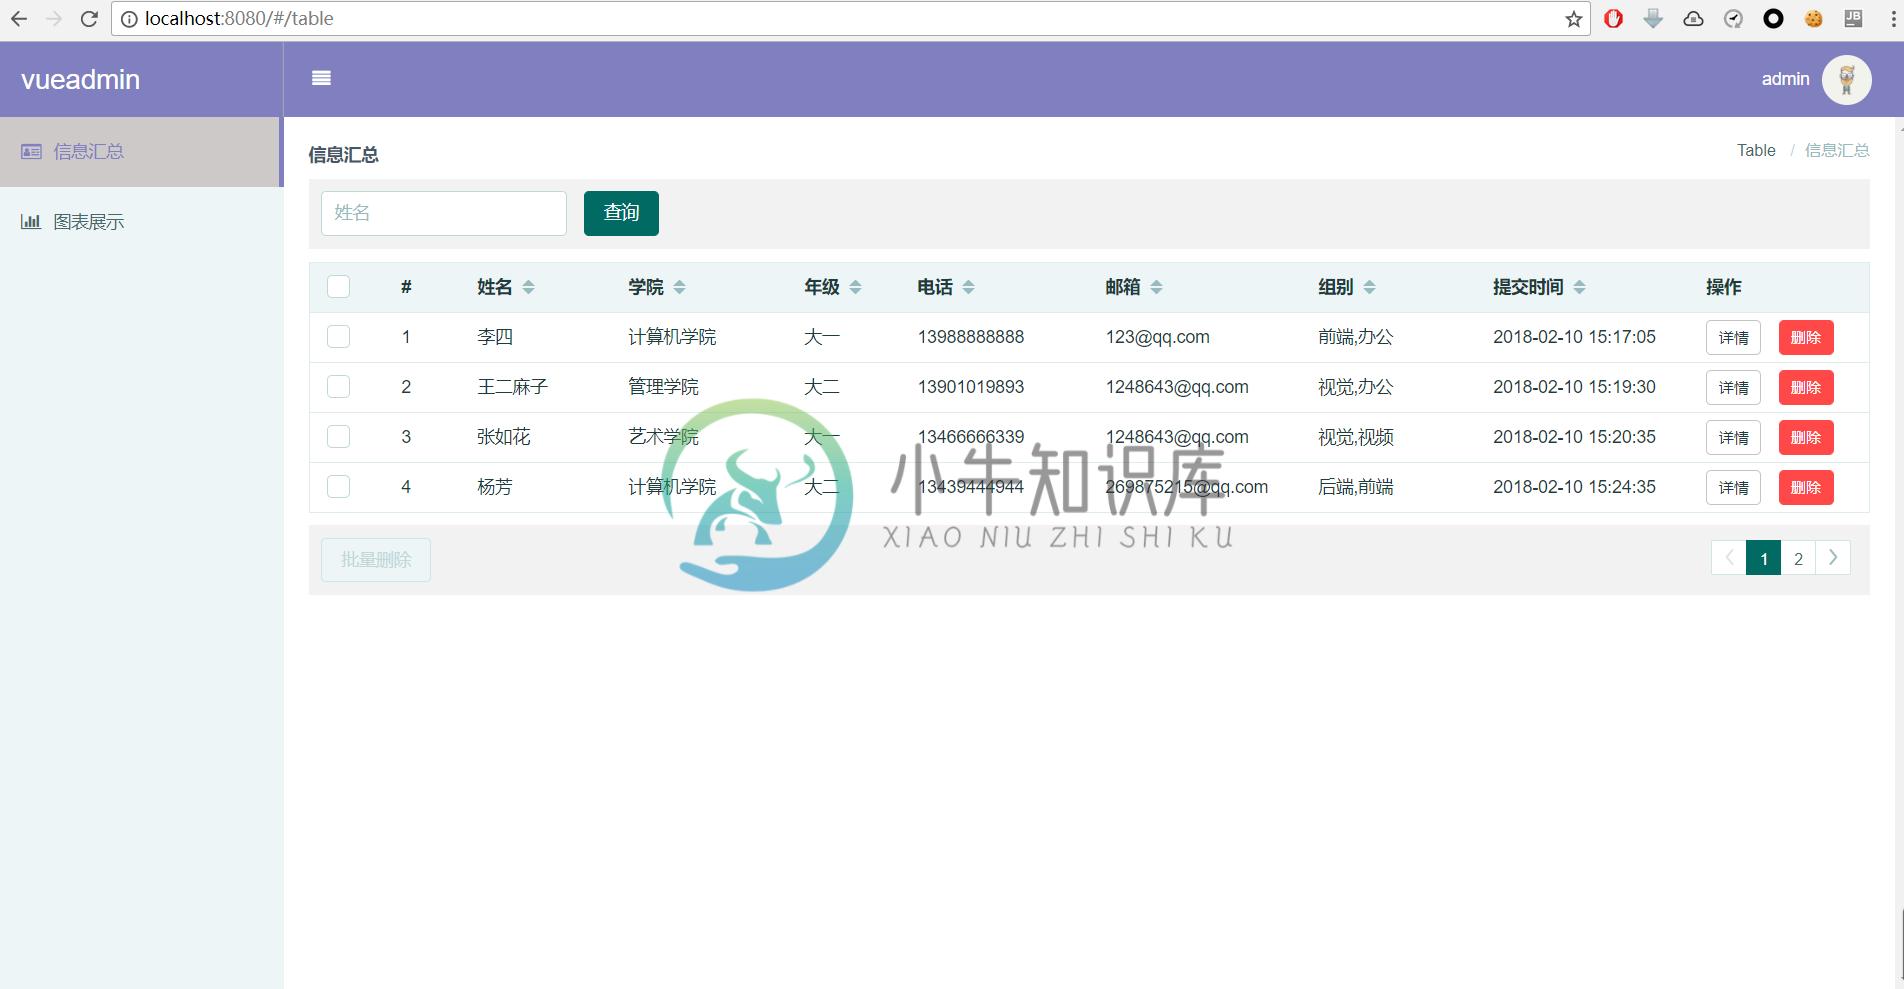Viewport: 1904px width, 989px height.
Task: Click the admin username label
Action: click(x=1785, y=79)
